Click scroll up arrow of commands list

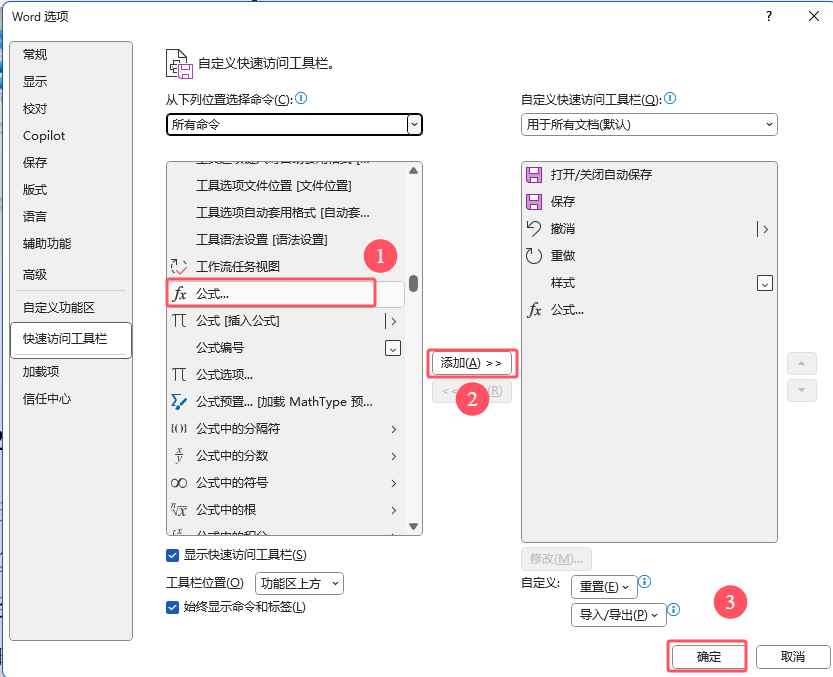pyautogui.click(x=413, y=171)
